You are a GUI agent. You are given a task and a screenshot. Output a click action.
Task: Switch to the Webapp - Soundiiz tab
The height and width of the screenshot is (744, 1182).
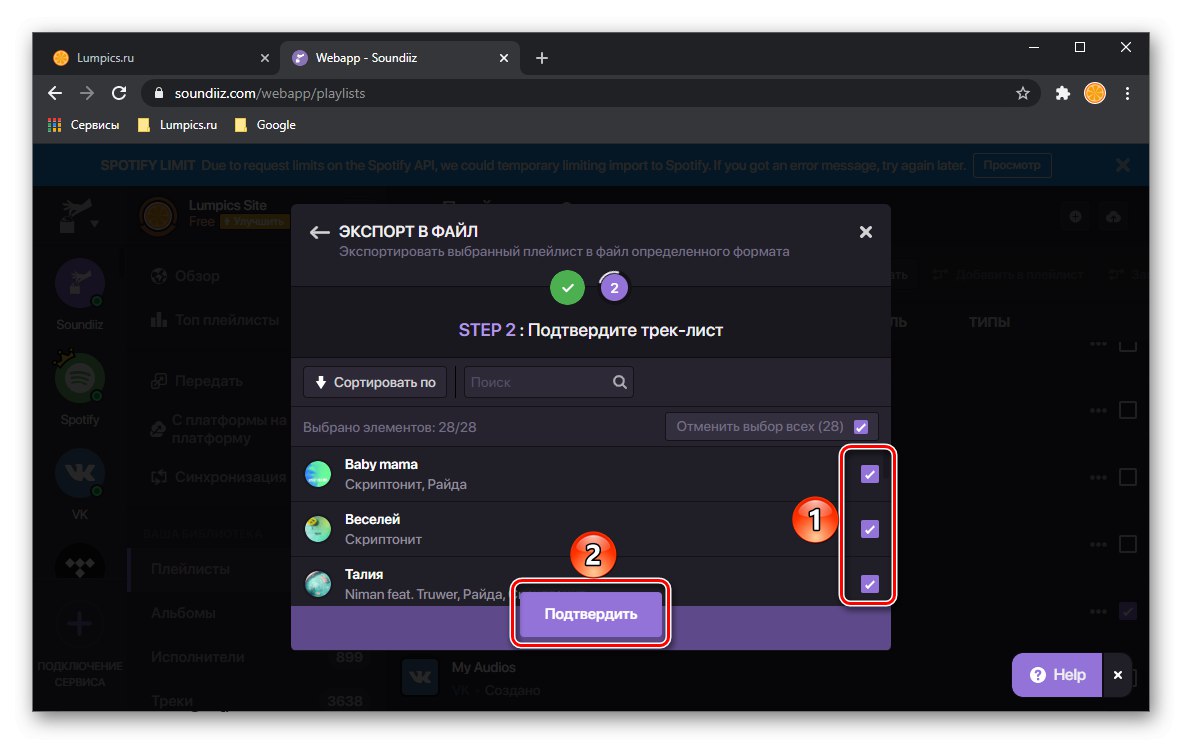400,58
